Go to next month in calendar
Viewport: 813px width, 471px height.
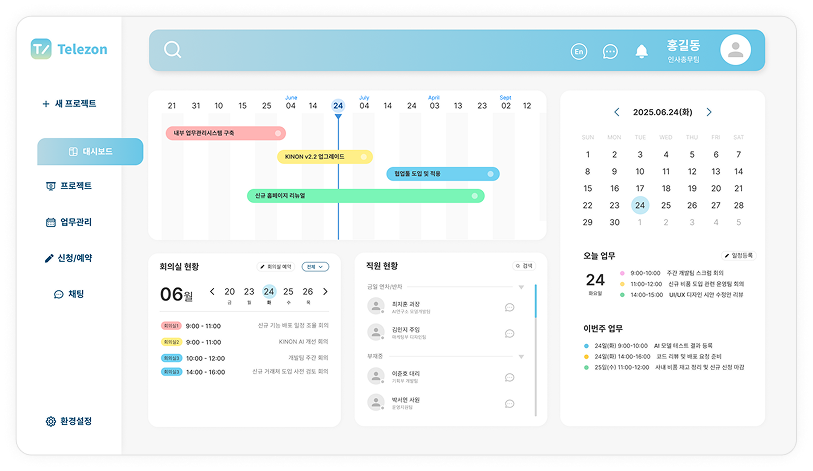click(x=709, y=112)
